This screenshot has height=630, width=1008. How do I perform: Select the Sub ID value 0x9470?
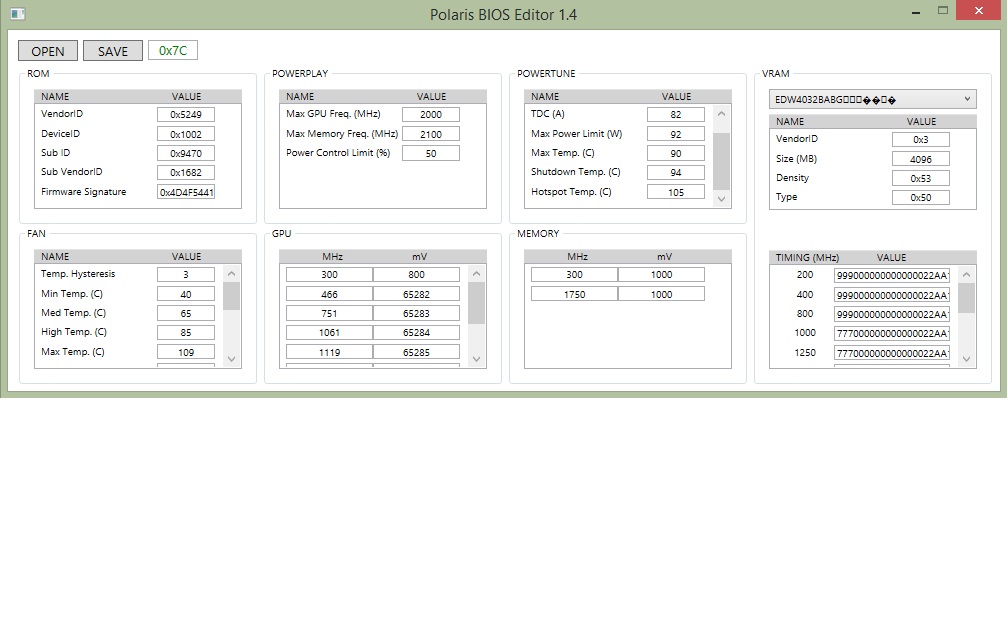tap(186, 153)
